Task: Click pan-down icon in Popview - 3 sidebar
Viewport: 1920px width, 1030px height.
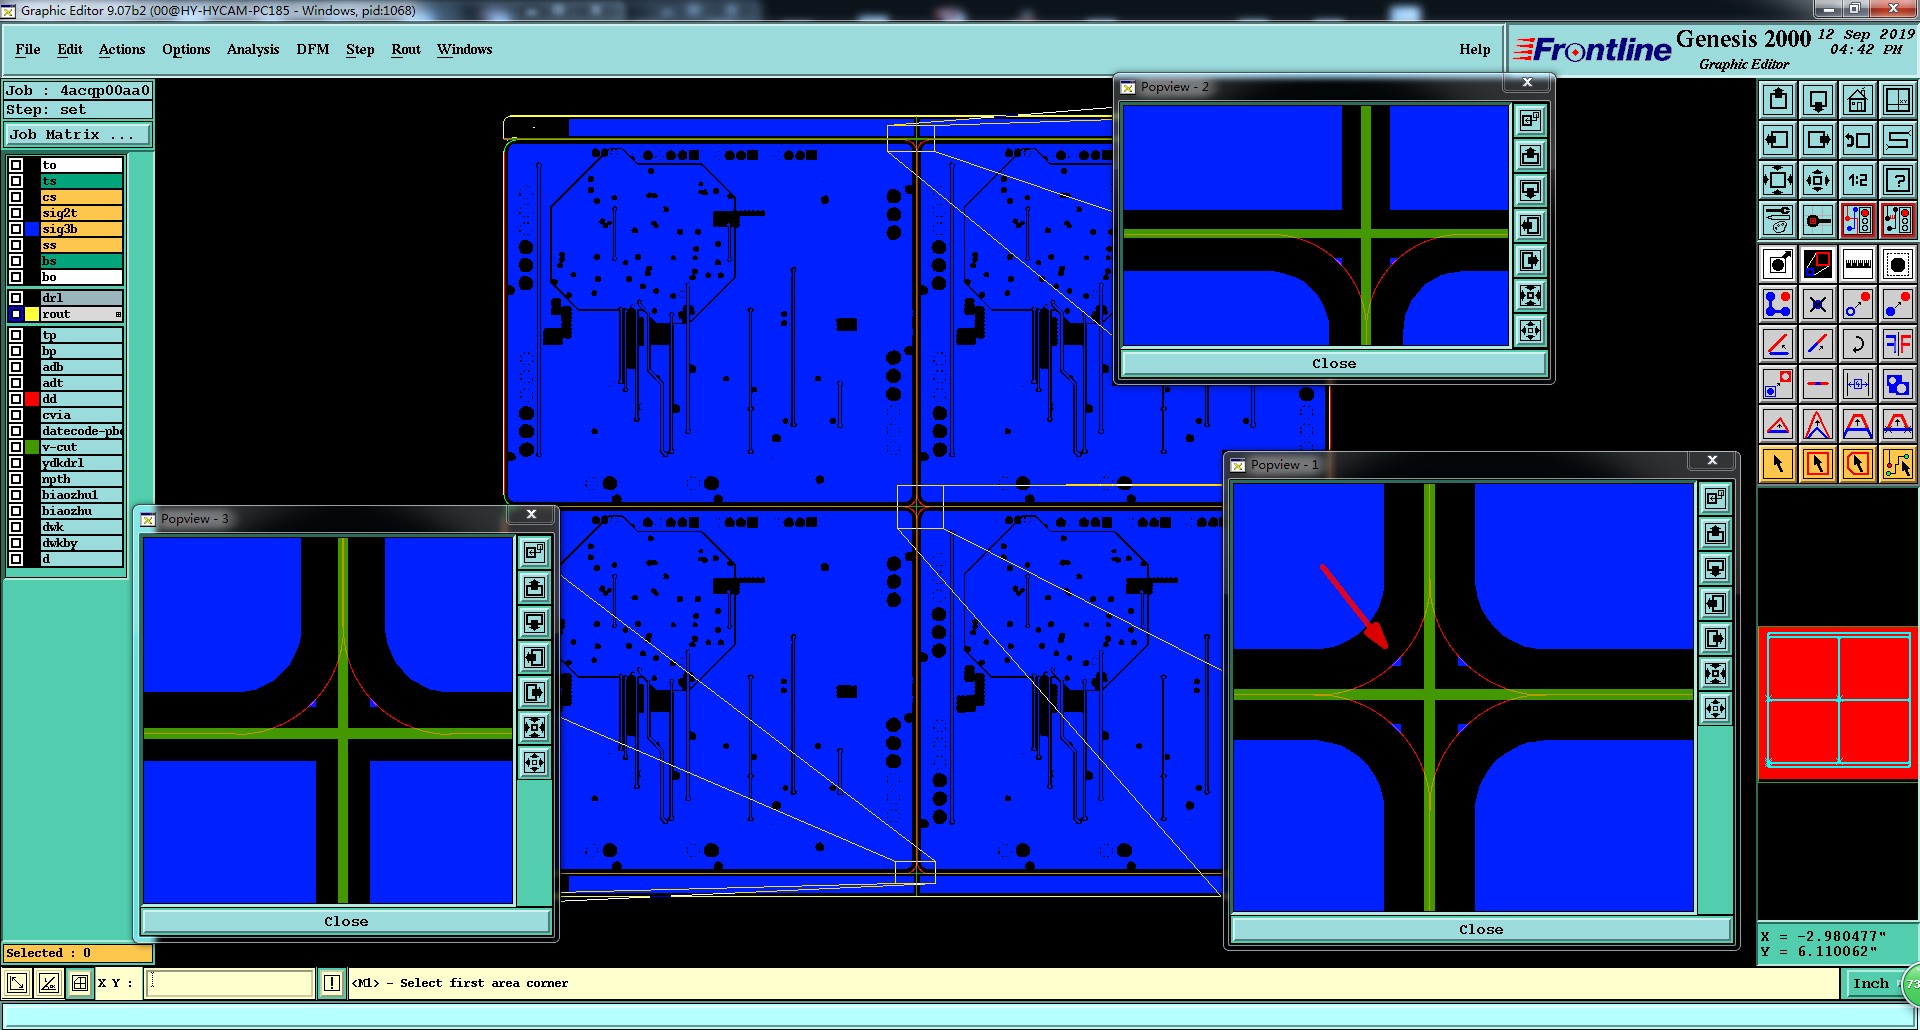Action: click(535, 622)
